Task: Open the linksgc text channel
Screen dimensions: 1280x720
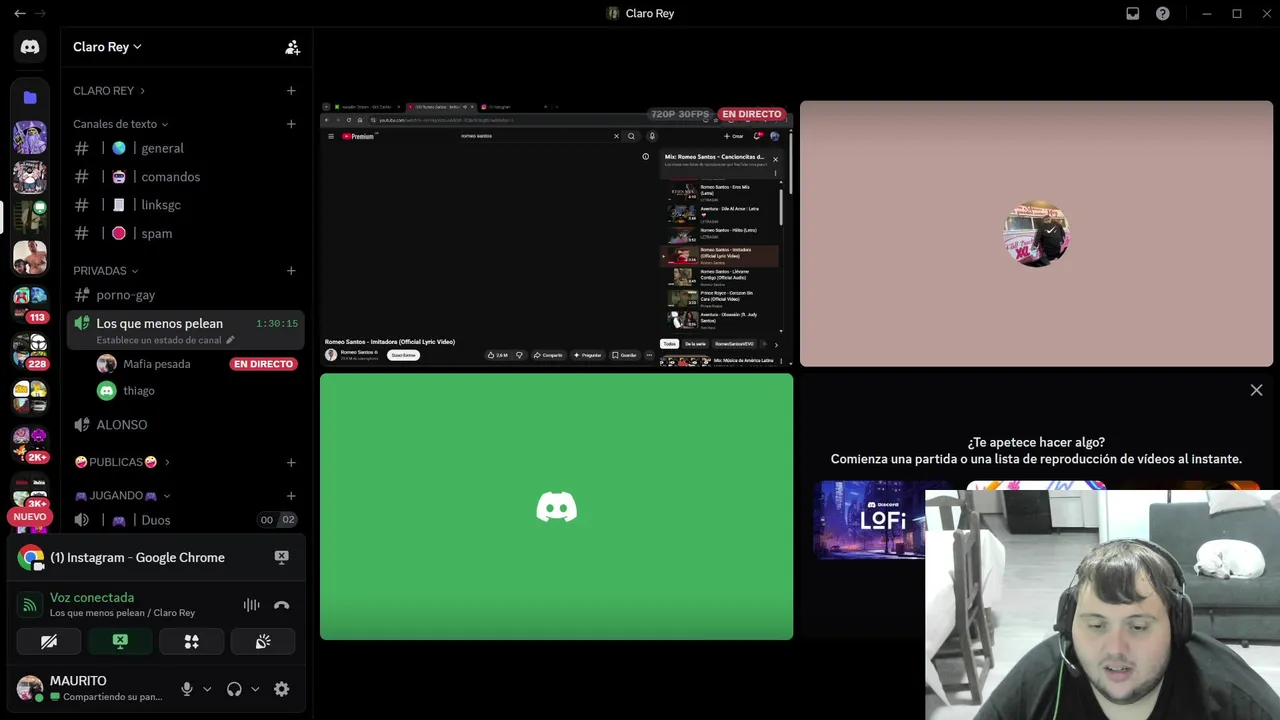Action: click(186, 205)
